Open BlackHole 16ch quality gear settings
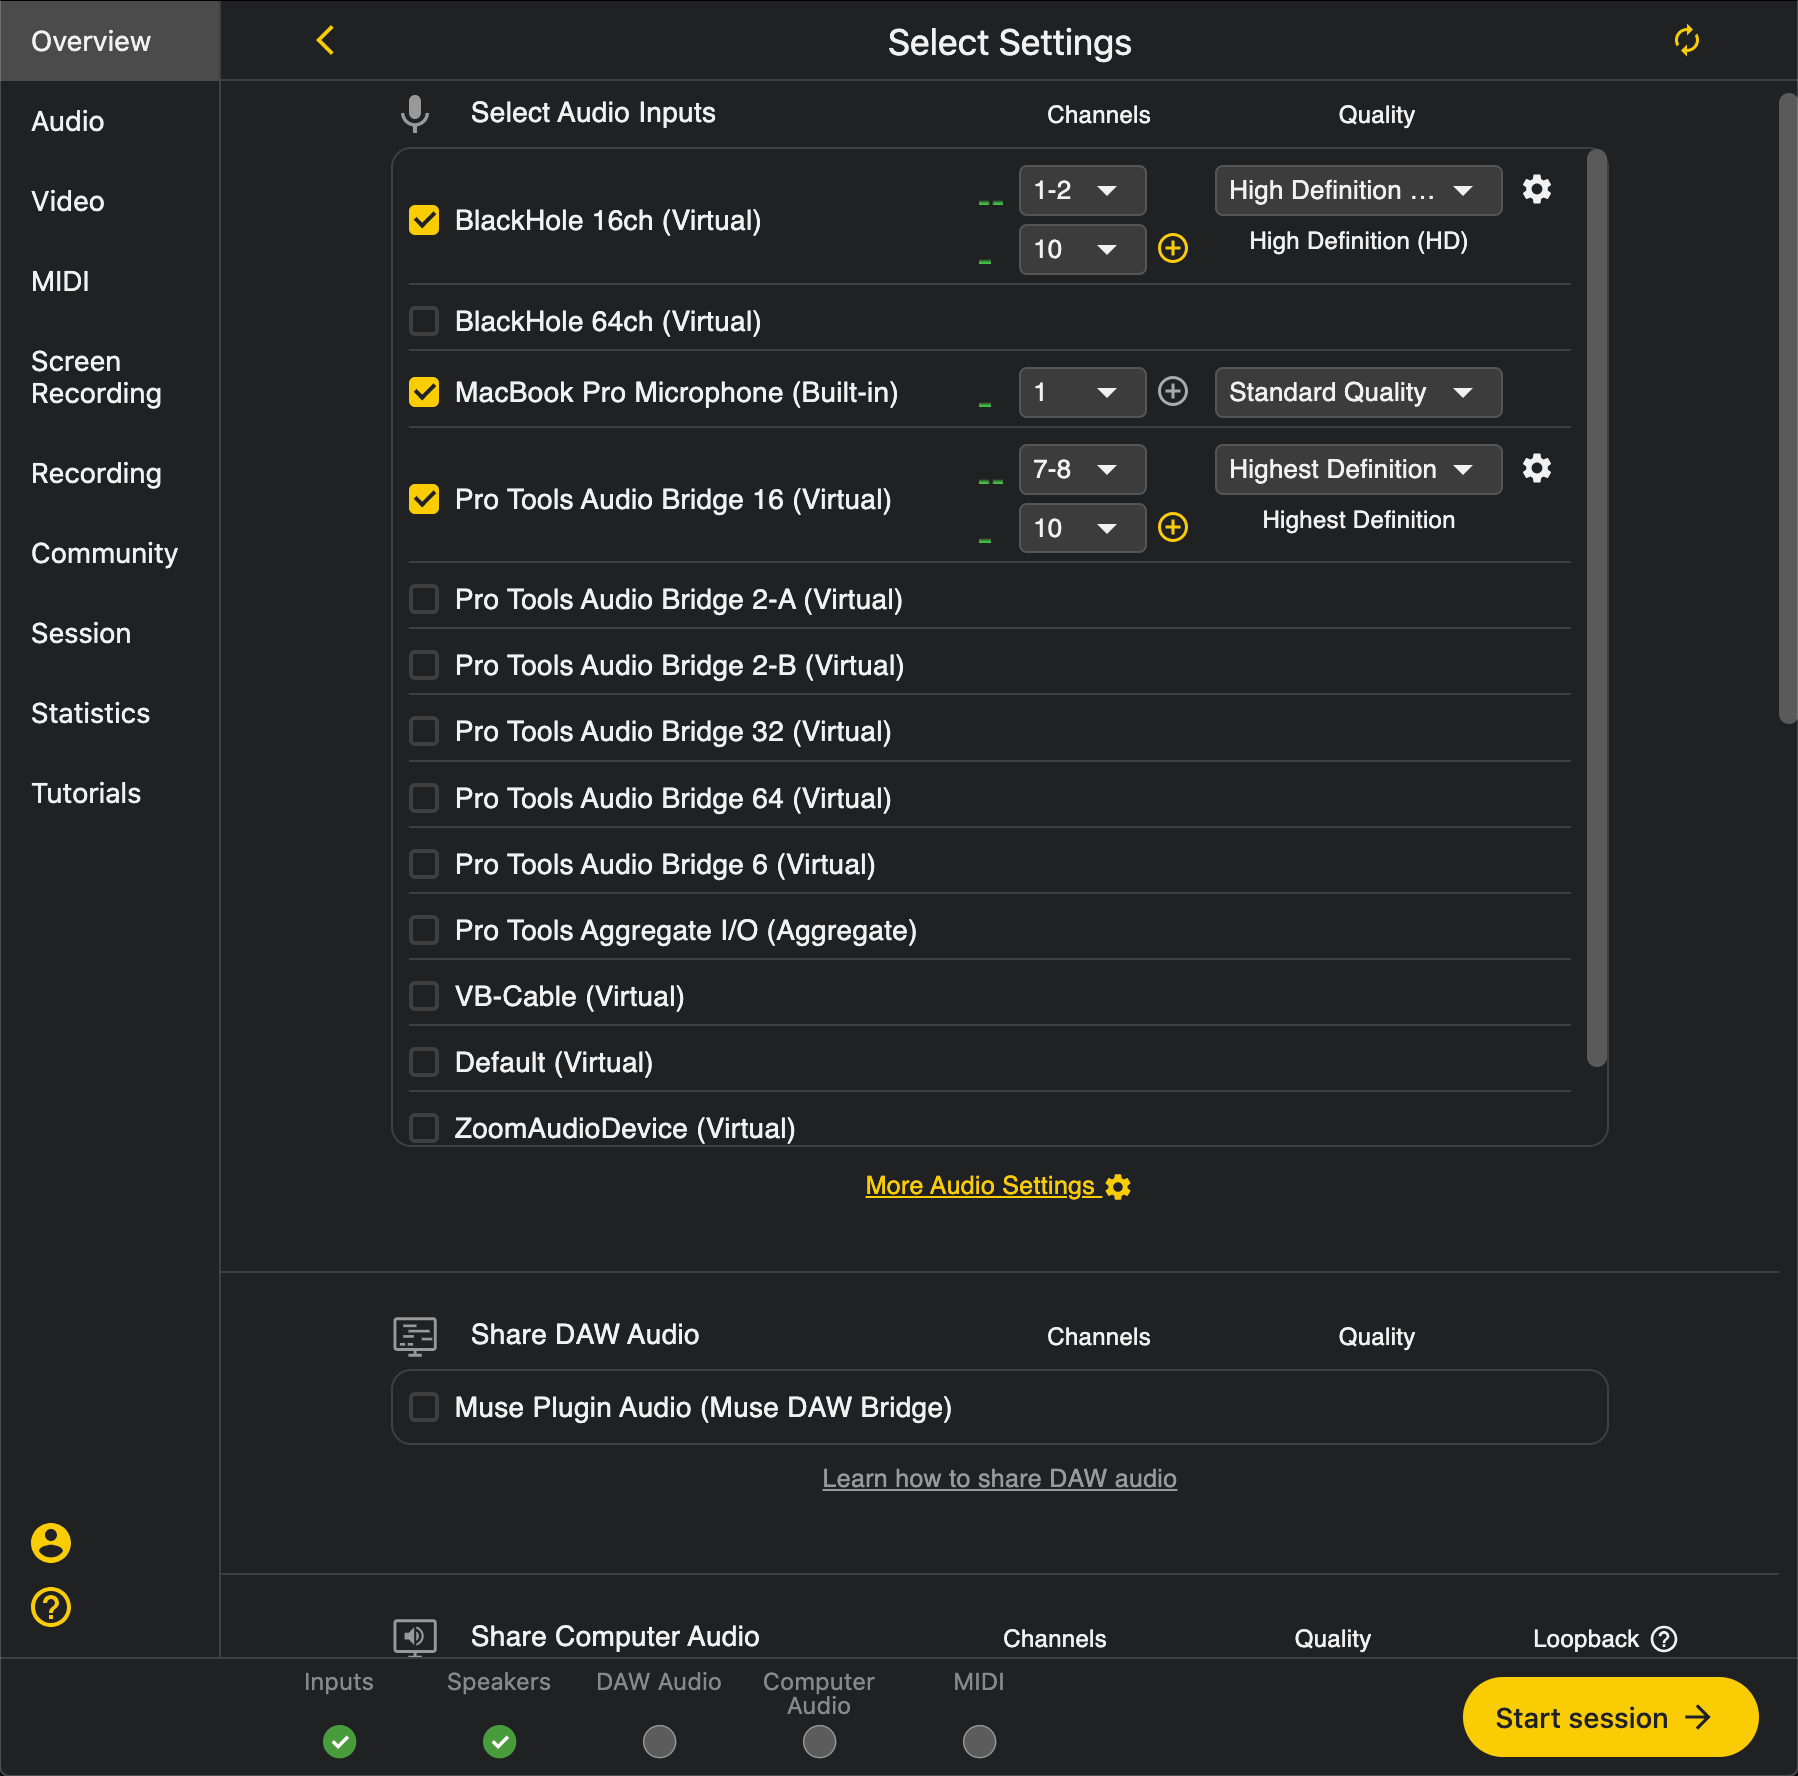Image resolution: width=1798 pixels, height=1776 pixels. coord(1536,189)
